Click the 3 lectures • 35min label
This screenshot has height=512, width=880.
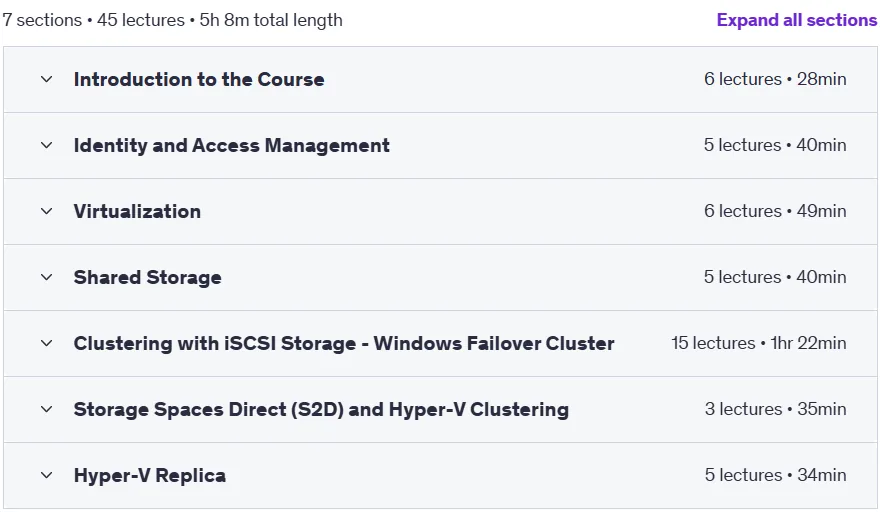pos(776,409)
